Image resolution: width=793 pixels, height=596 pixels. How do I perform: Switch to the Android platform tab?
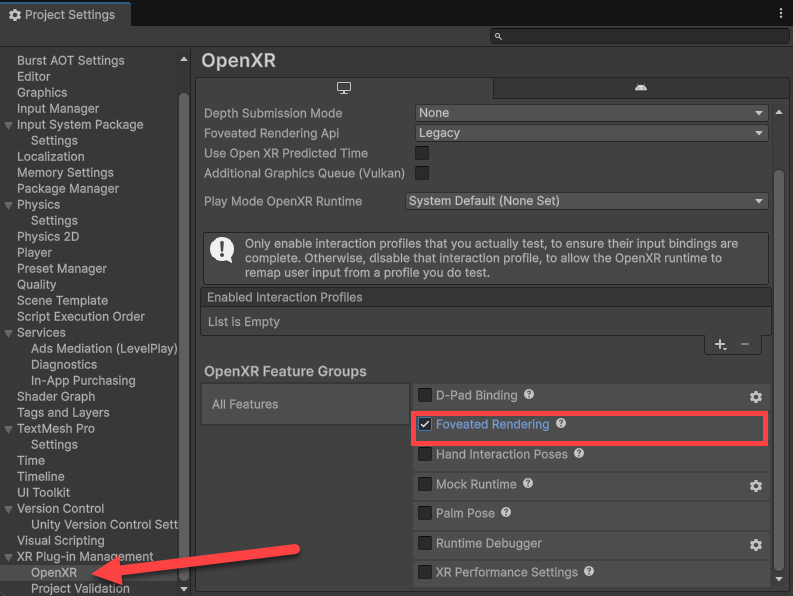[641, 88]
